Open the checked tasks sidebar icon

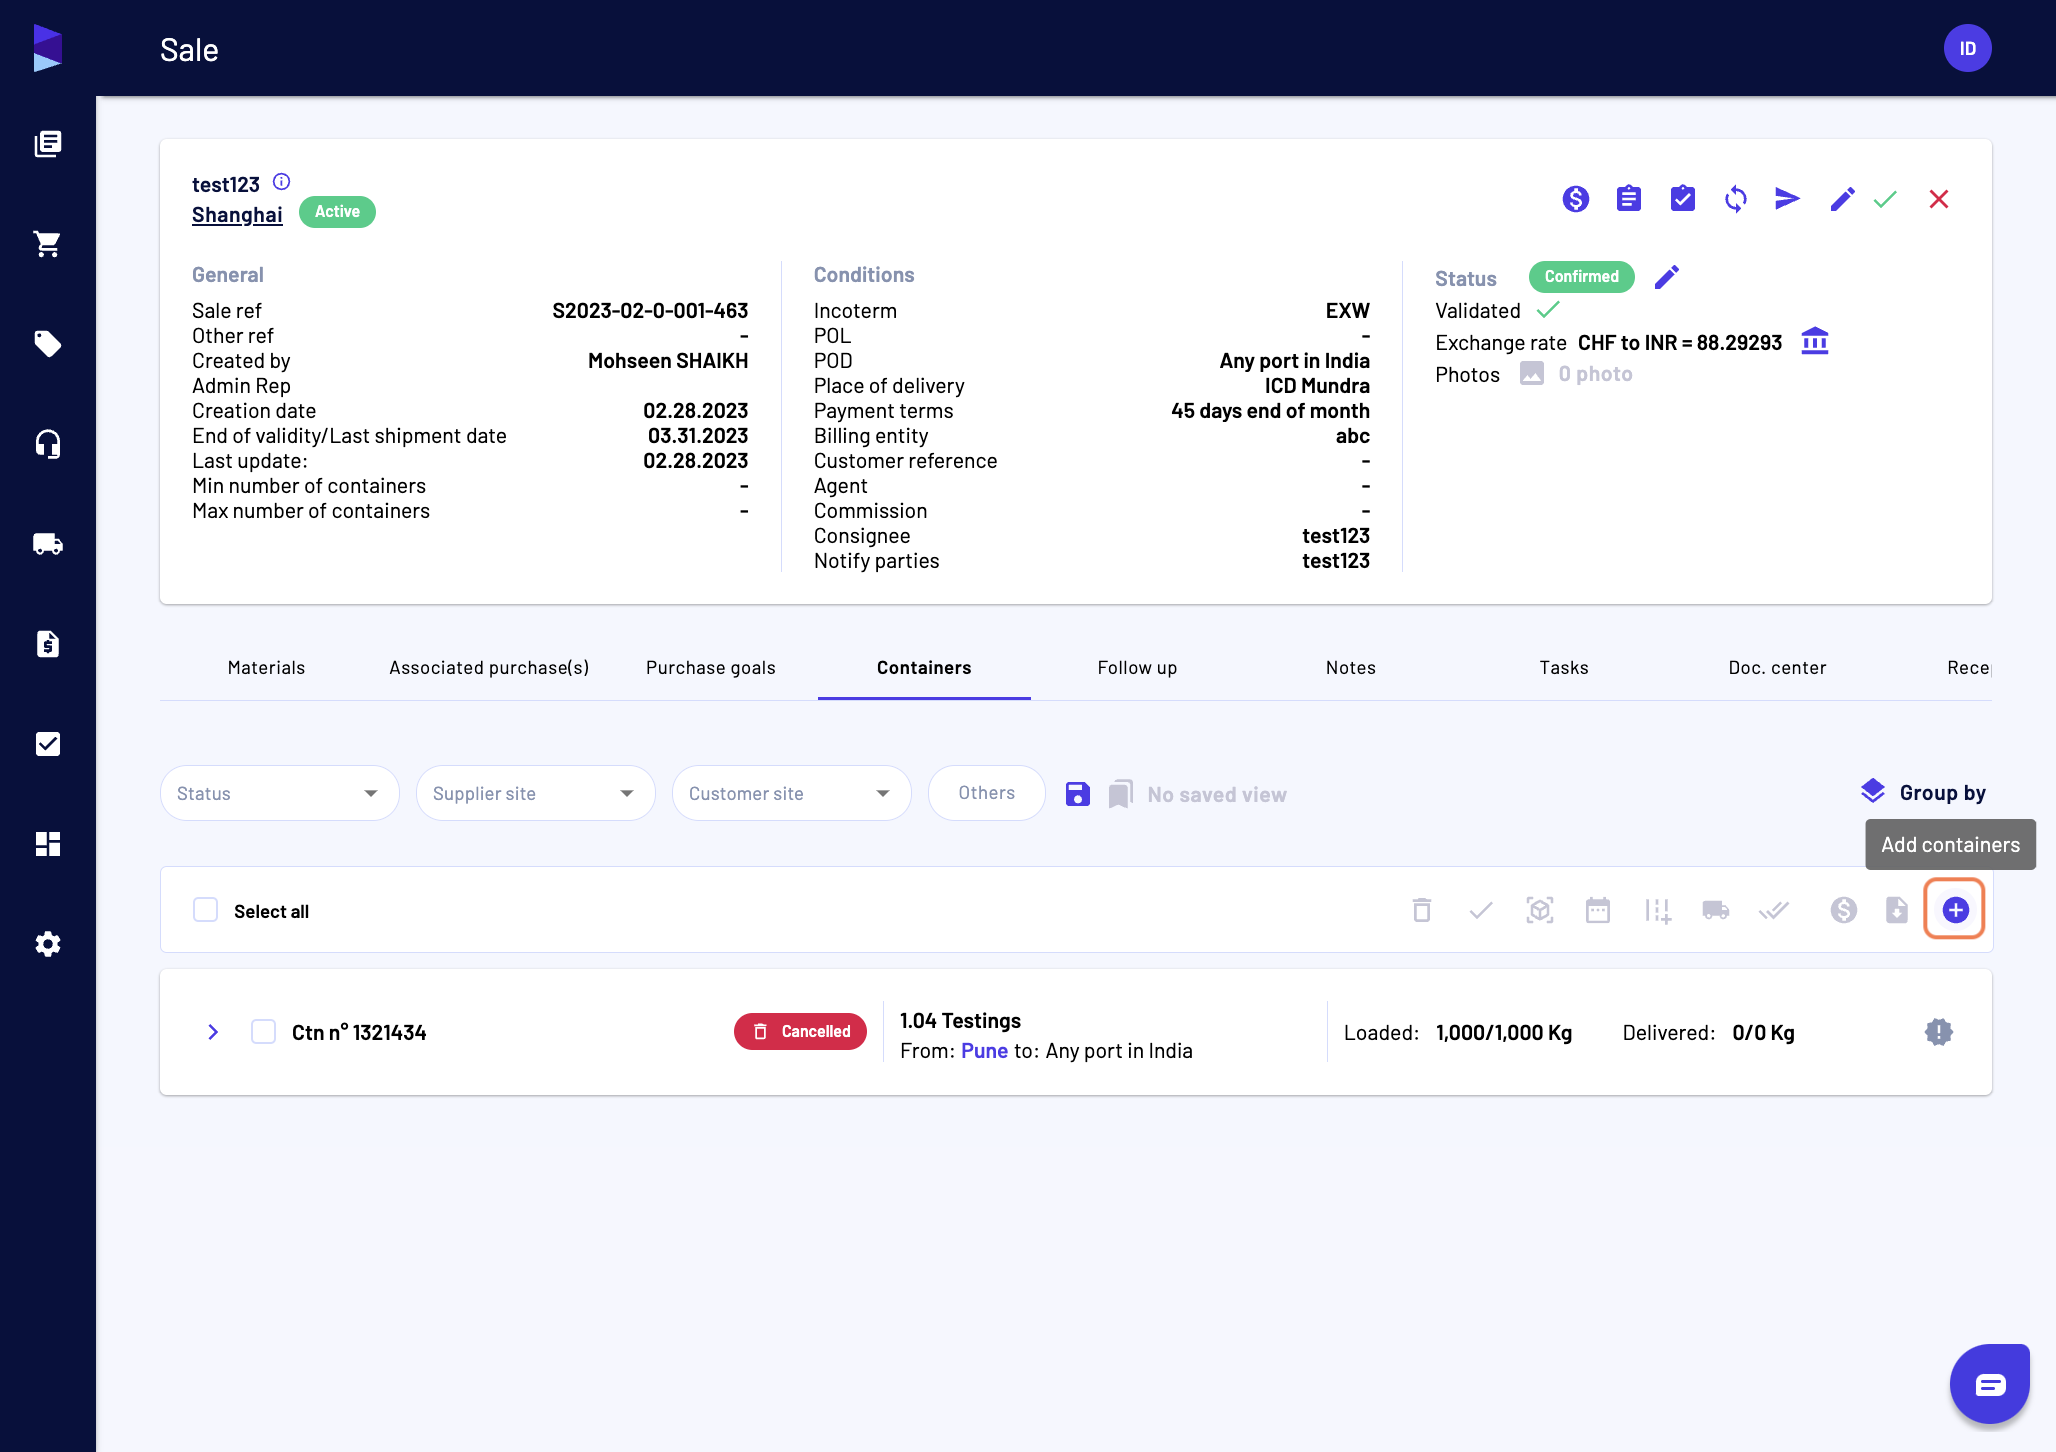pyautogui.click(x=47, y=744)
